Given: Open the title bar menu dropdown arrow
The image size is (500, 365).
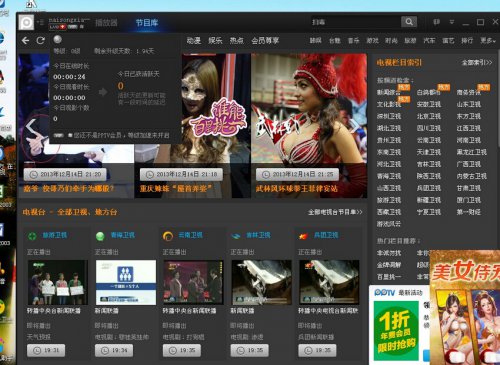Looking at the screenshot, I should (x=452, y=22).
